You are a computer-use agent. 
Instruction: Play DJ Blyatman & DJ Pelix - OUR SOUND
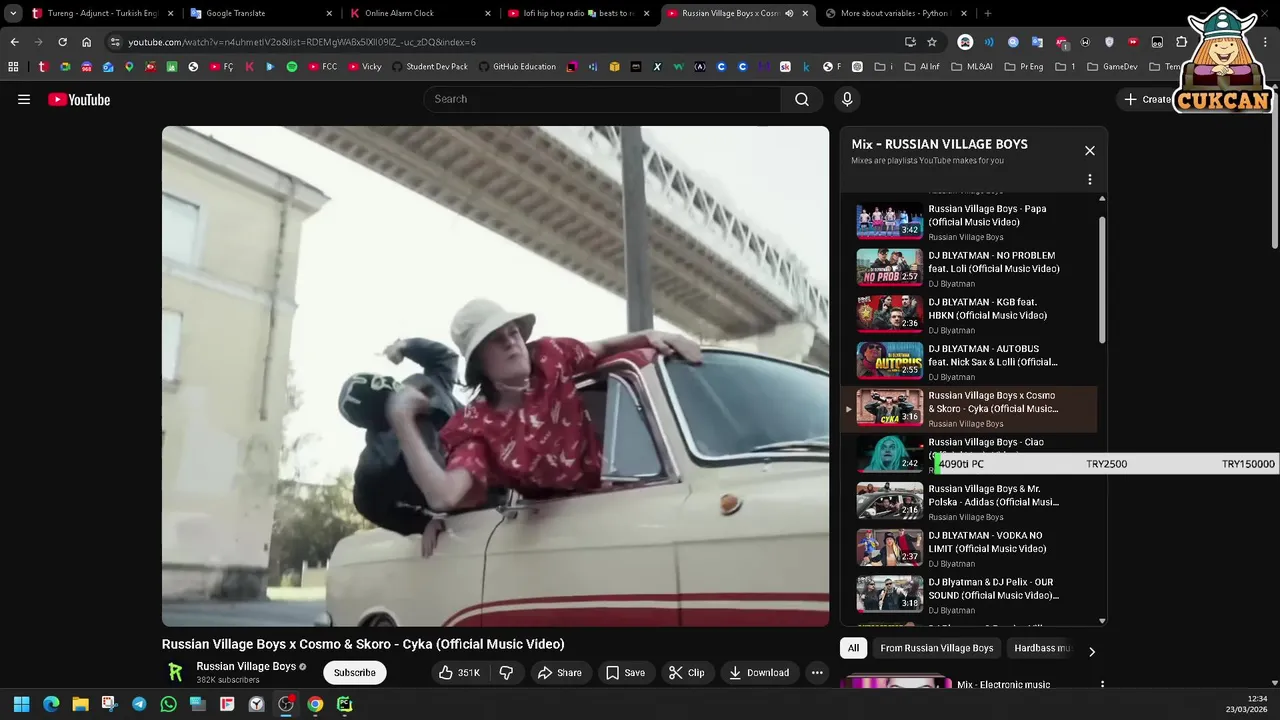click(968, 594)
